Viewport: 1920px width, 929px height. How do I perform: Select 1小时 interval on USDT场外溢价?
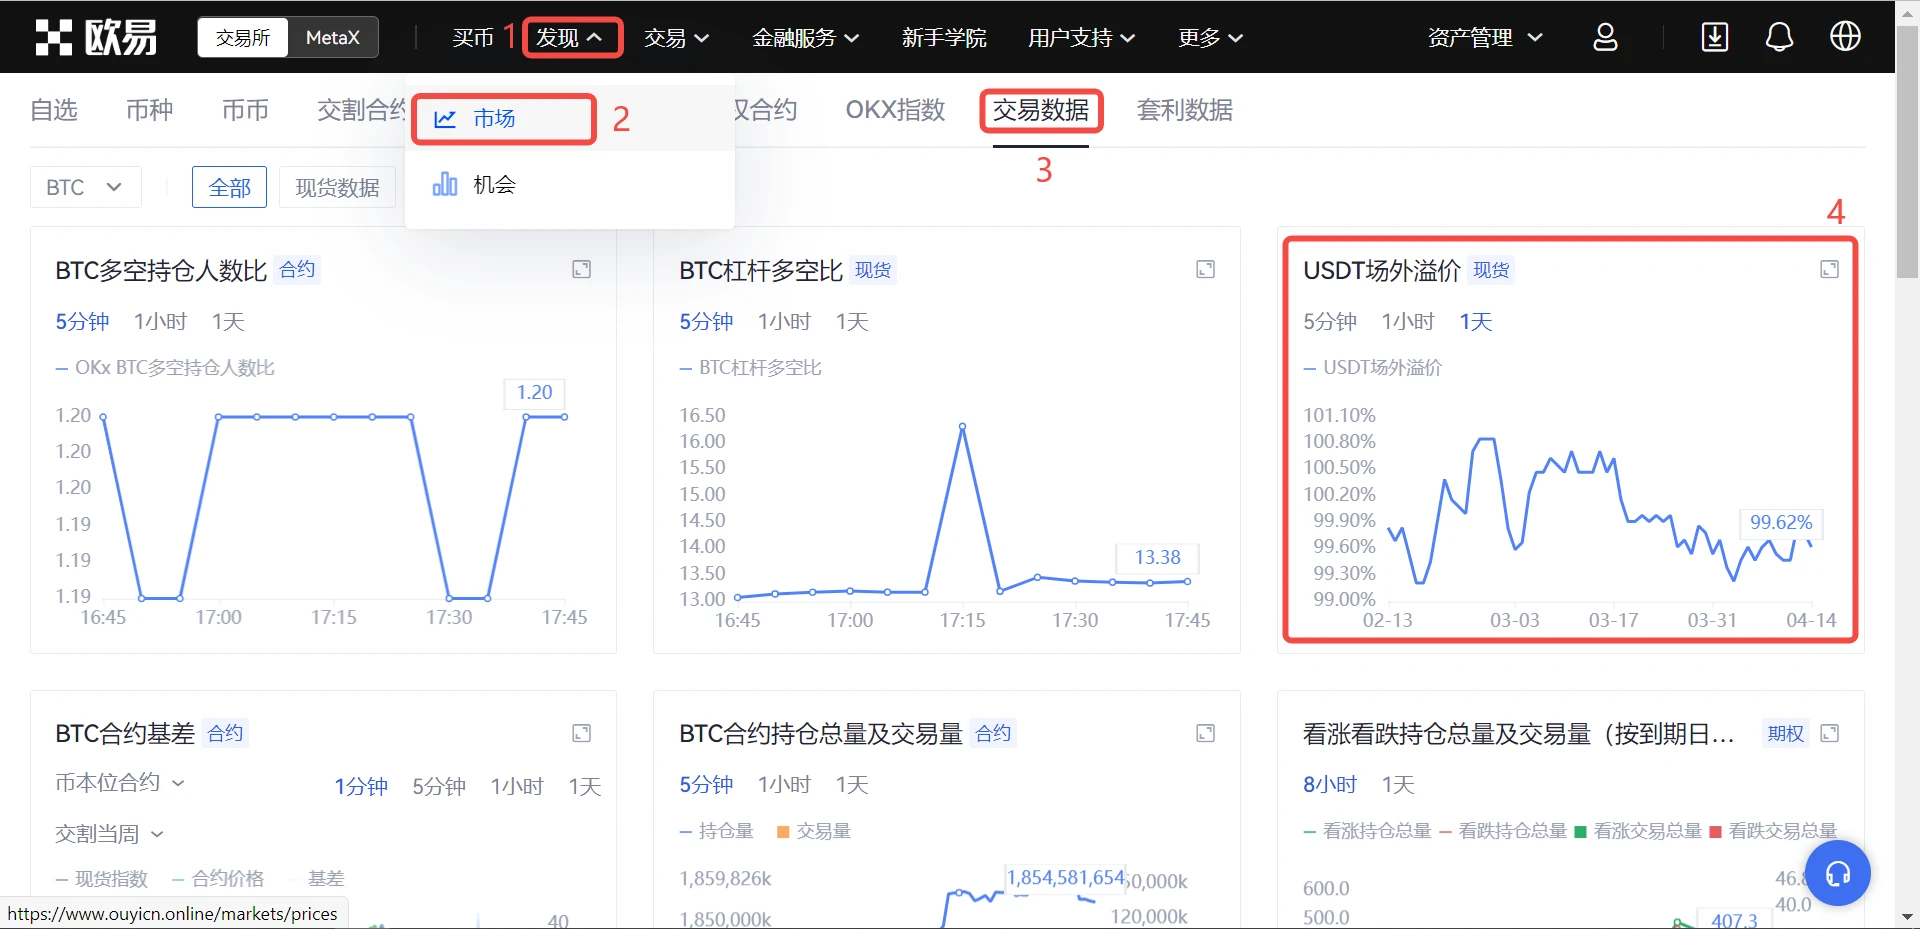tap(1408, 321)
